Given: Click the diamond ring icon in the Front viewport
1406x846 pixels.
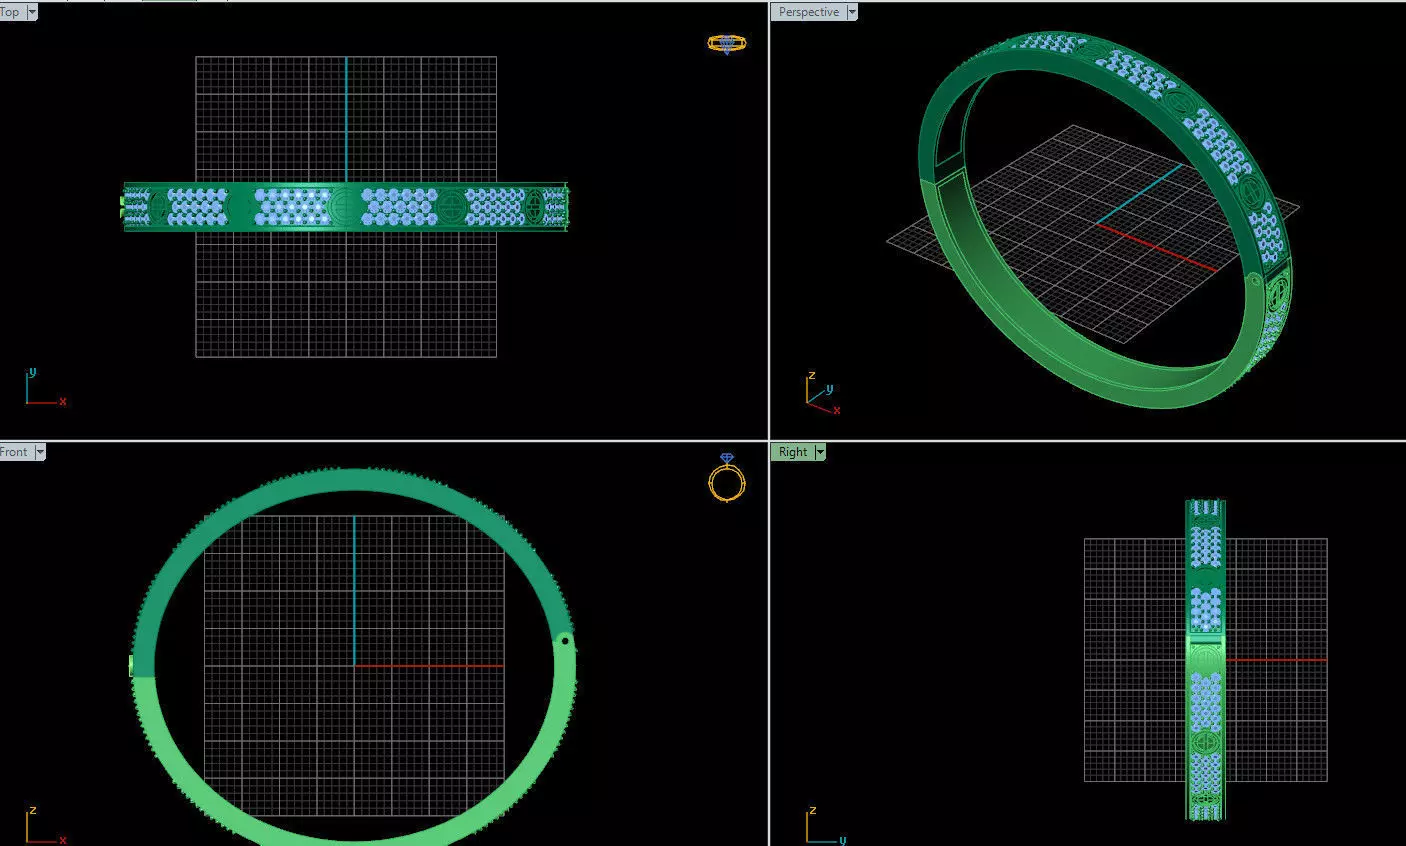Looking at the screenshot, I should coord(727,477).
